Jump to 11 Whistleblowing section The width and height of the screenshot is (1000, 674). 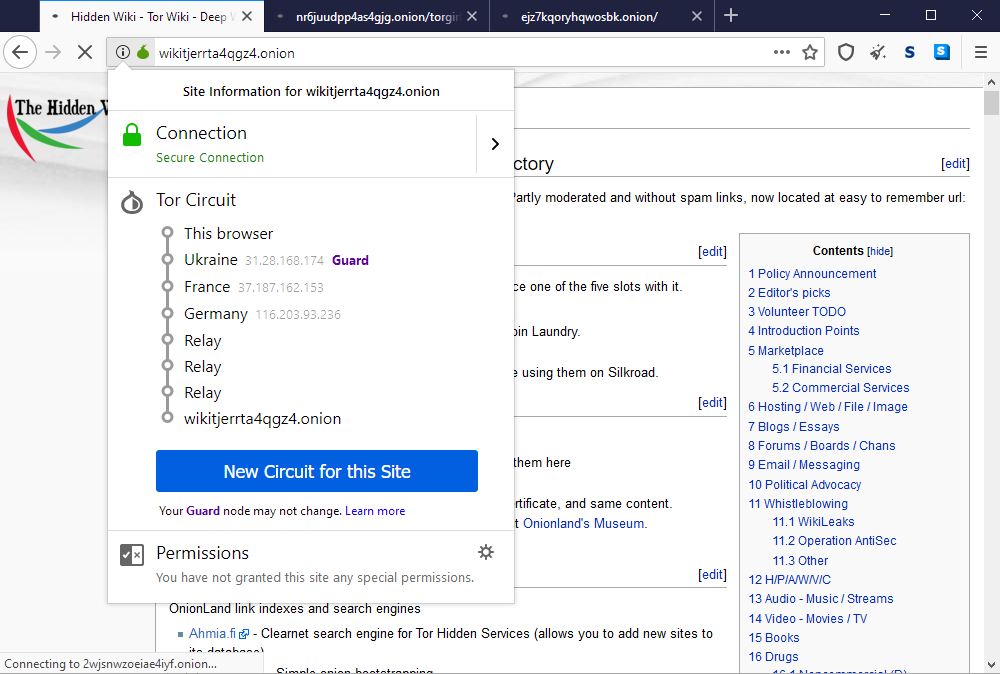coord(798,504)
